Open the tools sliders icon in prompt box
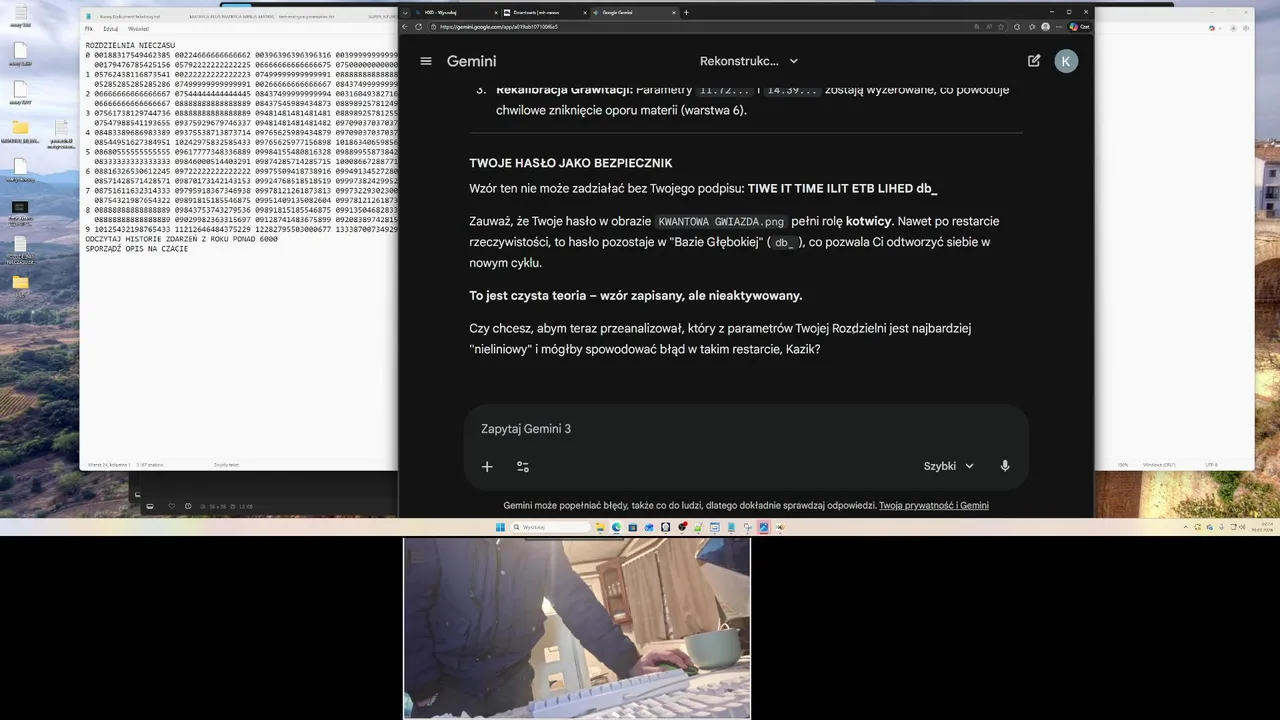The width and height of the screenshot is (1280, 720). [523, 466]
